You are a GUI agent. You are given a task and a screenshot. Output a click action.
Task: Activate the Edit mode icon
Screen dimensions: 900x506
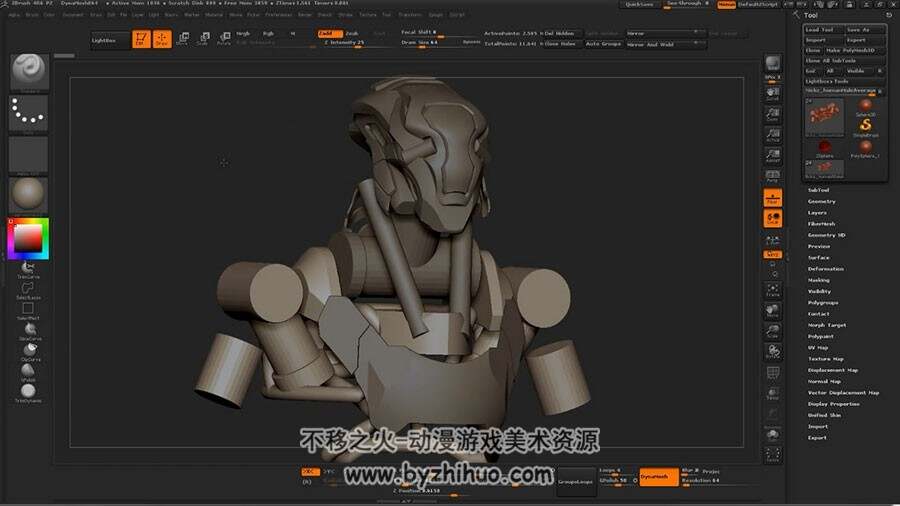pyautogui.click(x=141, y=39)
